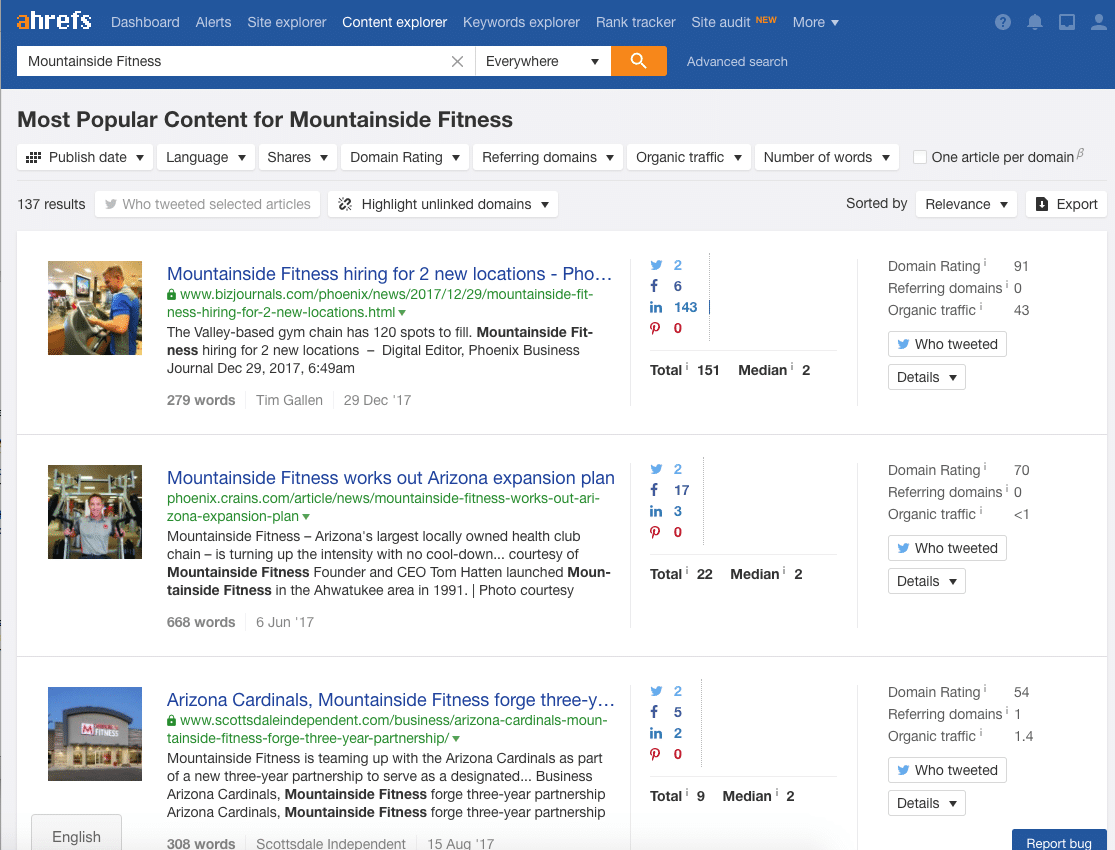1115x850 pixels.
Task: Open the Sorted by Relevance dropdown
Action: 965,204
